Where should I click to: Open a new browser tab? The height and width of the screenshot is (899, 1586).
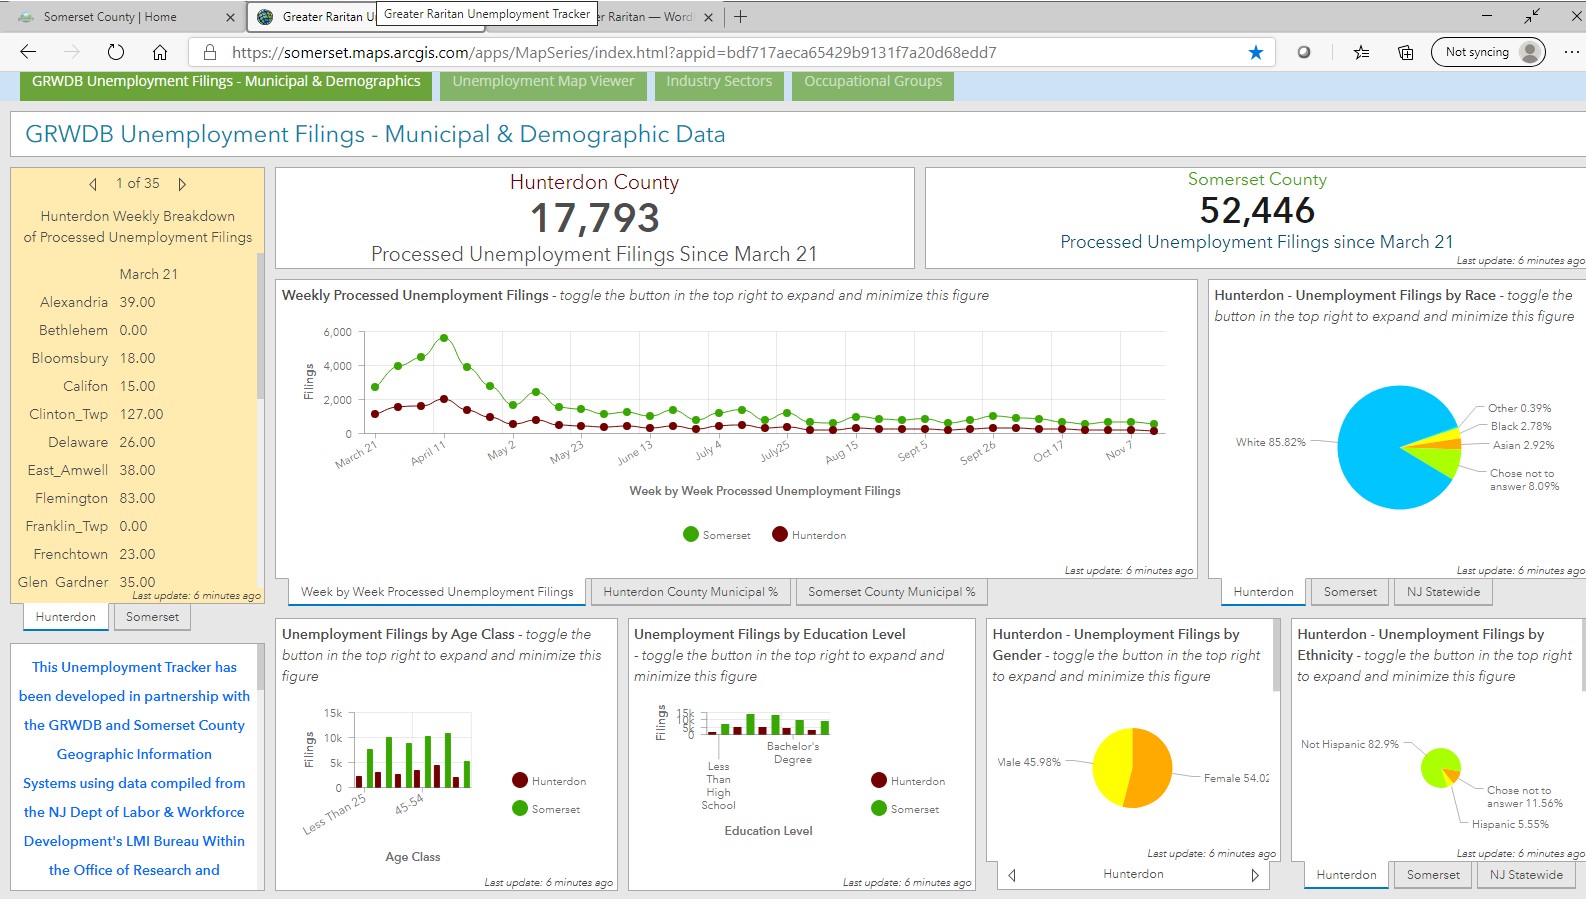[x=740, y=17]
